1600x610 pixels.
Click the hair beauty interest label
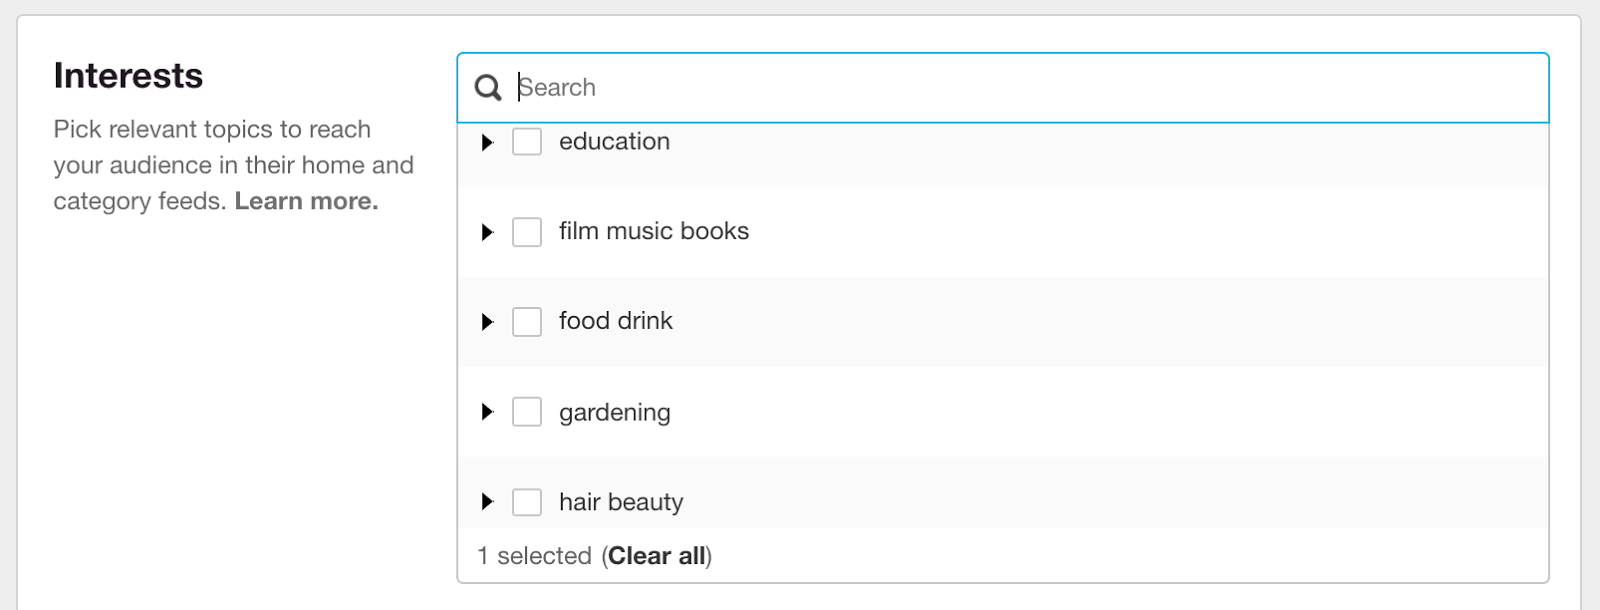[620, 501]
